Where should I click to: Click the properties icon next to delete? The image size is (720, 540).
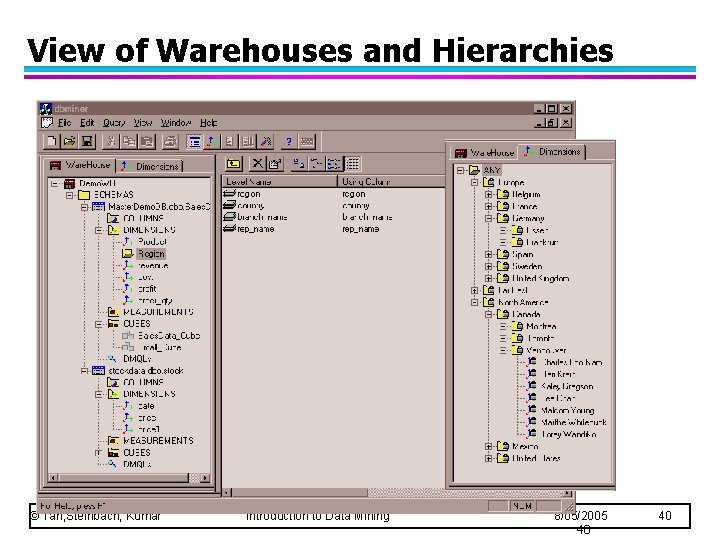click(275, 163)
